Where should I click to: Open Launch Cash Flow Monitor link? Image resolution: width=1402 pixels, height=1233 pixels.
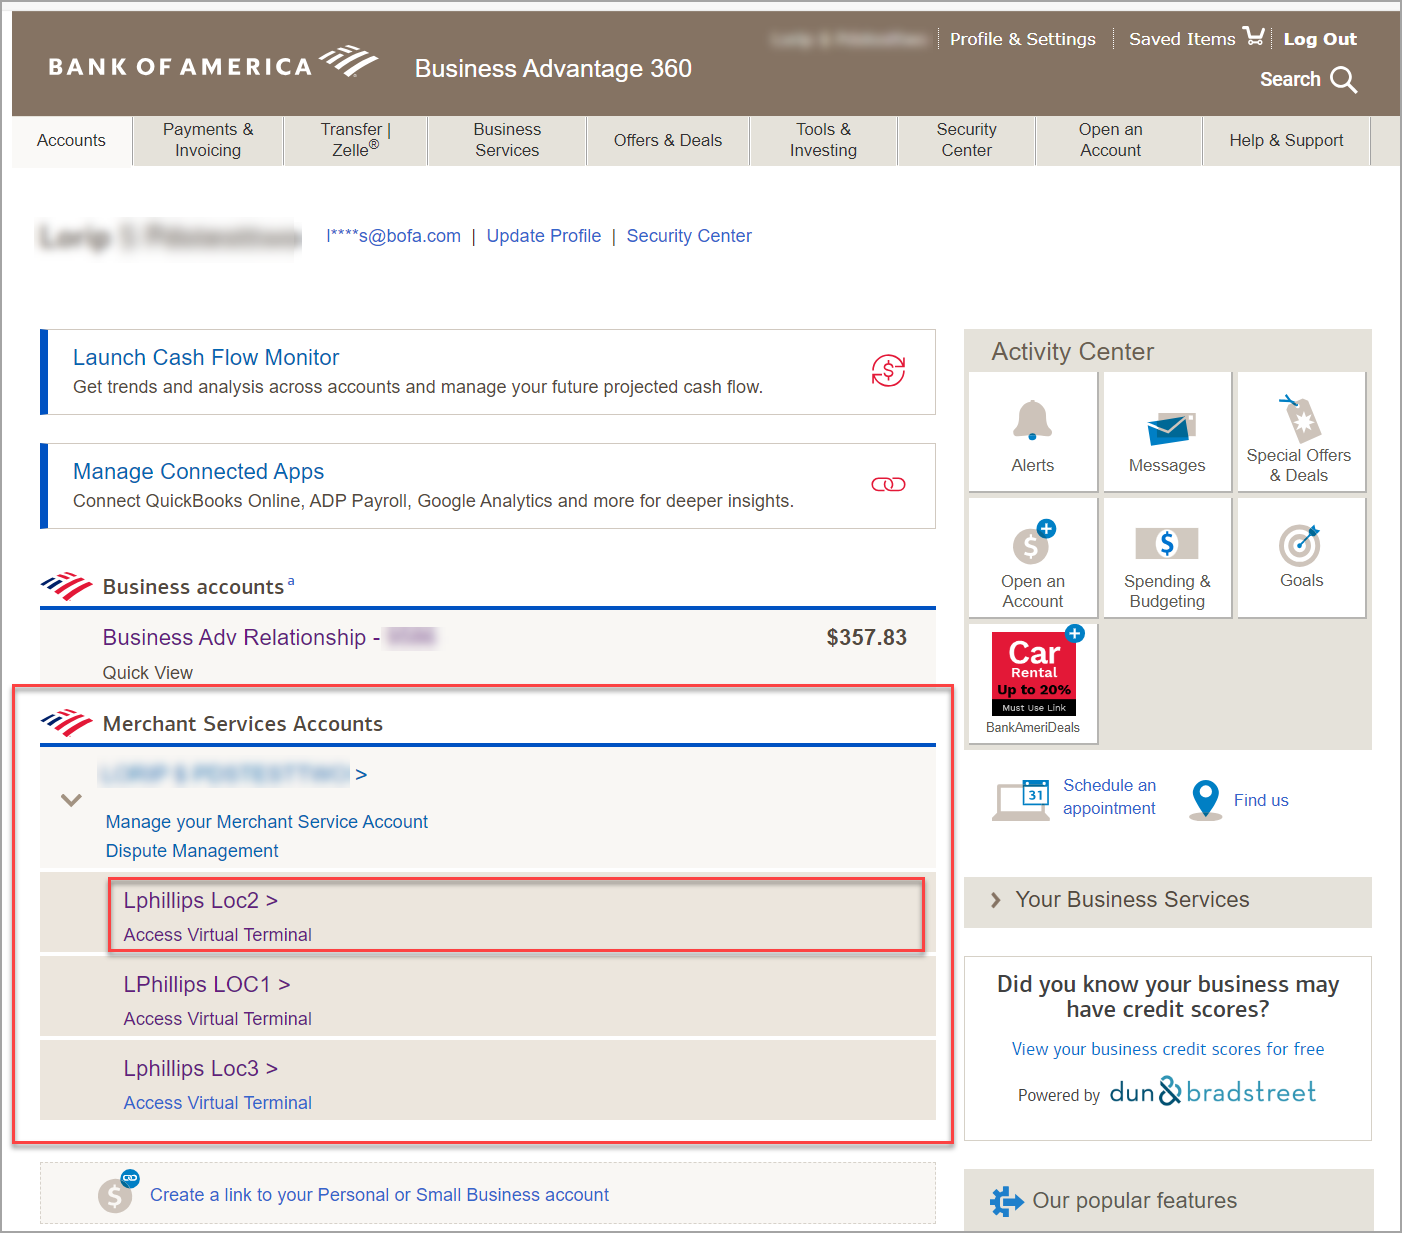coord(206,357)
